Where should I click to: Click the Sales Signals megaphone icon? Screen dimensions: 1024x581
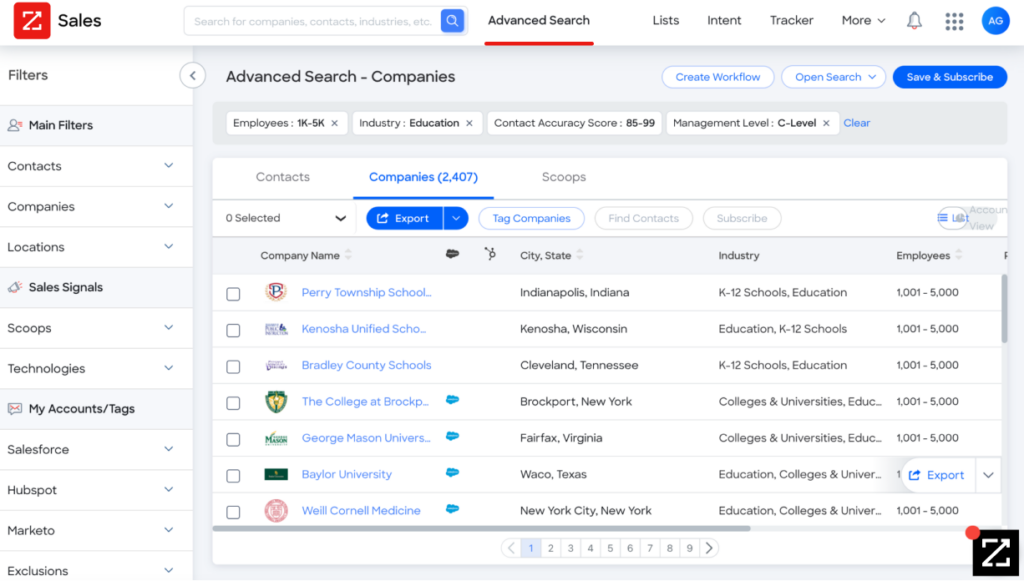click(14, 287)
